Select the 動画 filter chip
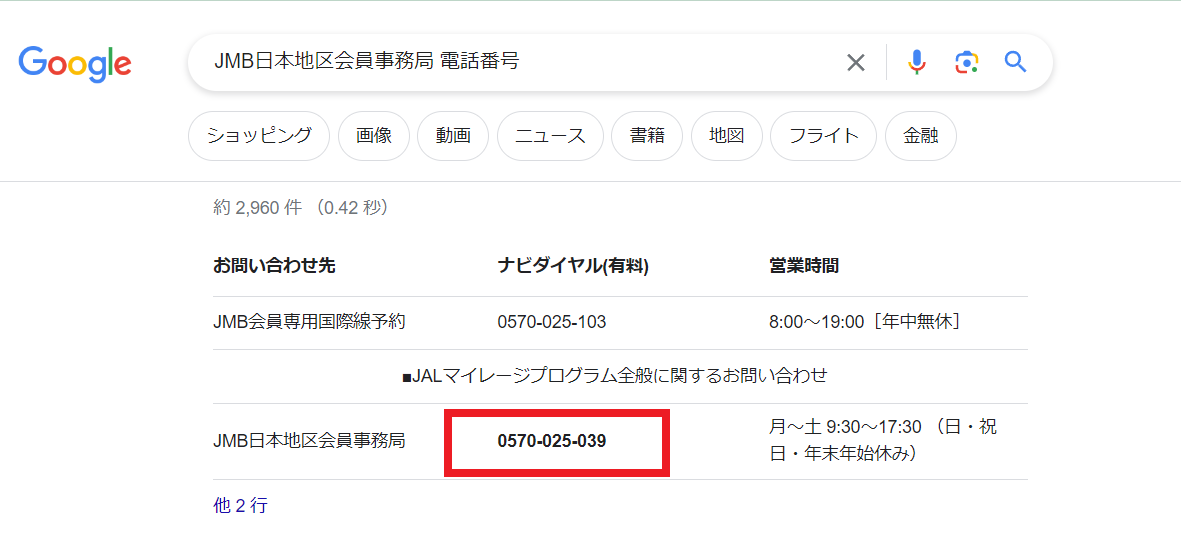The image size is (1181, 545). [x=453, y=136]
